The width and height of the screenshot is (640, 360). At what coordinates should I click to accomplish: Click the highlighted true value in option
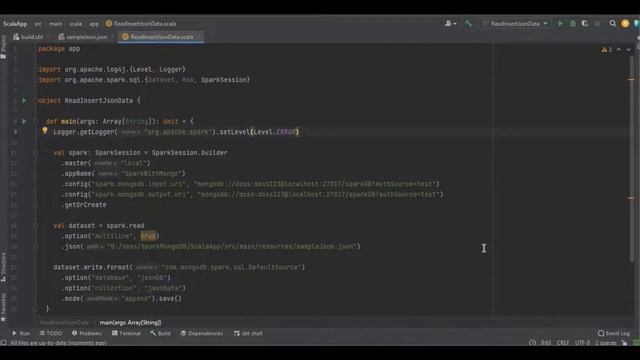tap(148, 236)
